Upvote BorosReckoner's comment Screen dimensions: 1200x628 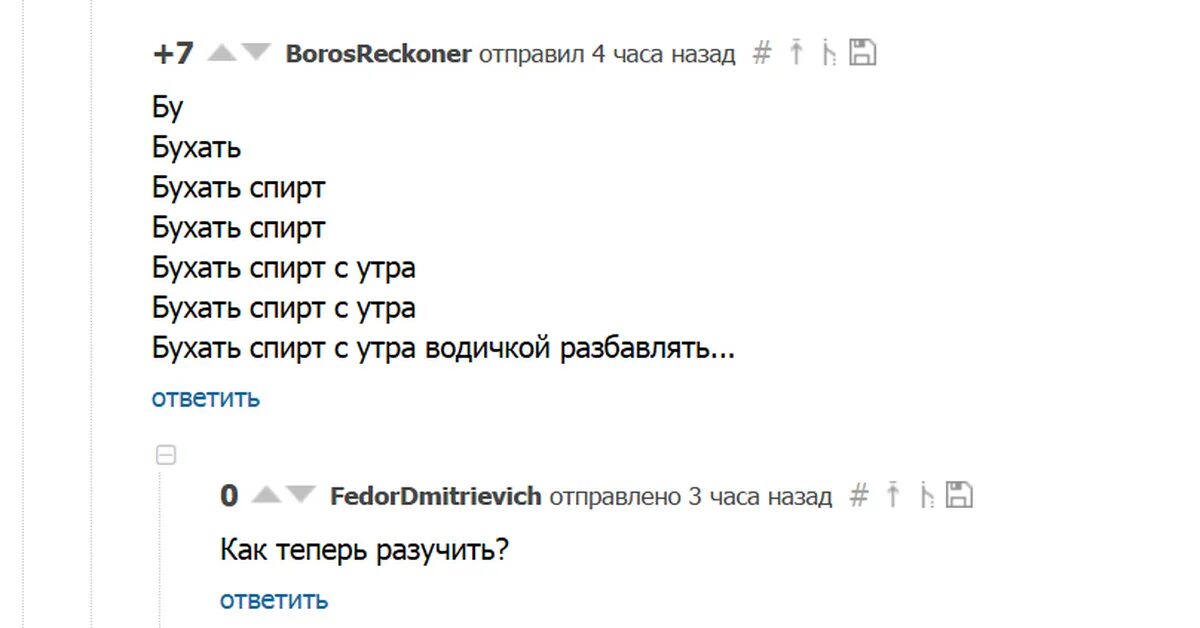222,53
